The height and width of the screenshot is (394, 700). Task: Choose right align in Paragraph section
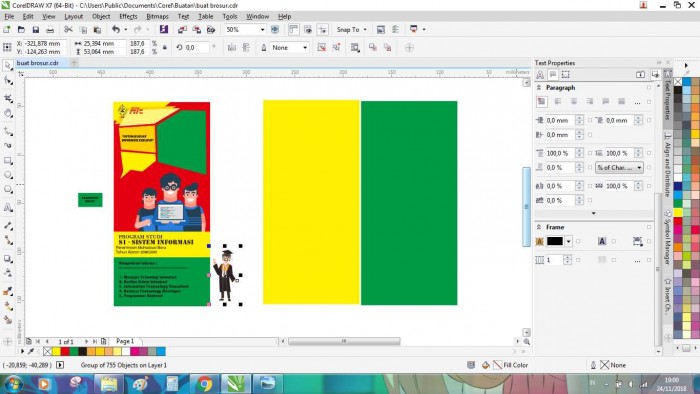click(x=590, y=102)
